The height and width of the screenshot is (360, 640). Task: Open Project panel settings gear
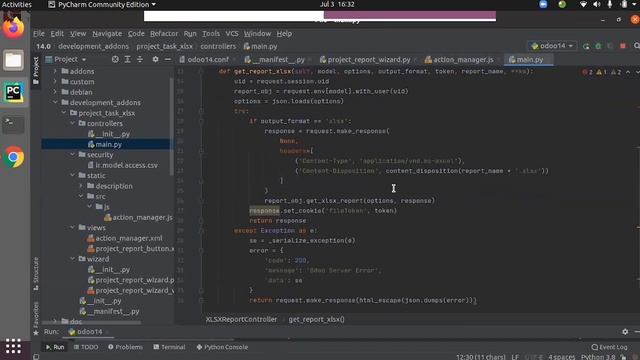tap(155, 60)
